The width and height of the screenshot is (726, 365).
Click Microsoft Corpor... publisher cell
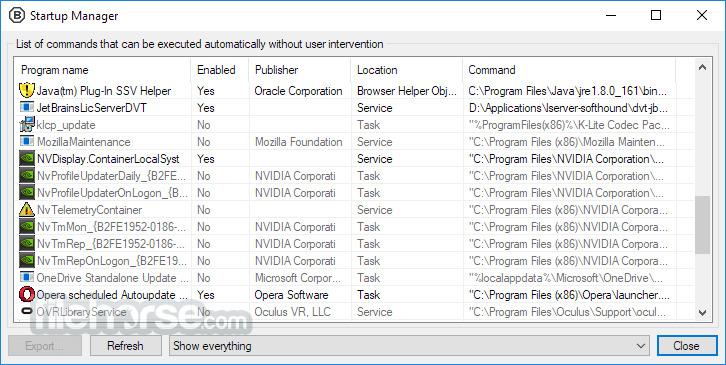coord(298,278)
